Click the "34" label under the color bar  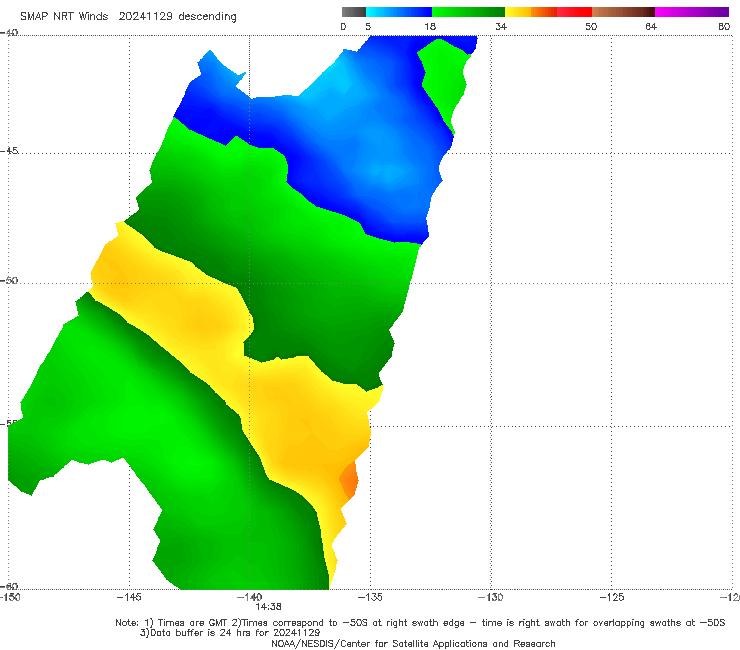501,27
